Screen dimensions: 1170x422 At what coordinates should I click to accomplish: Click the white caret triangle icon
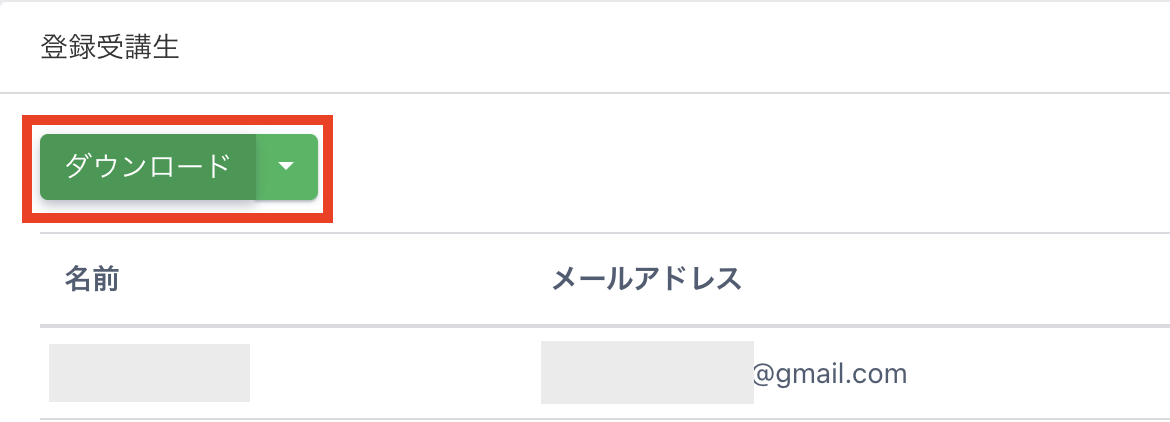(287, 166)
